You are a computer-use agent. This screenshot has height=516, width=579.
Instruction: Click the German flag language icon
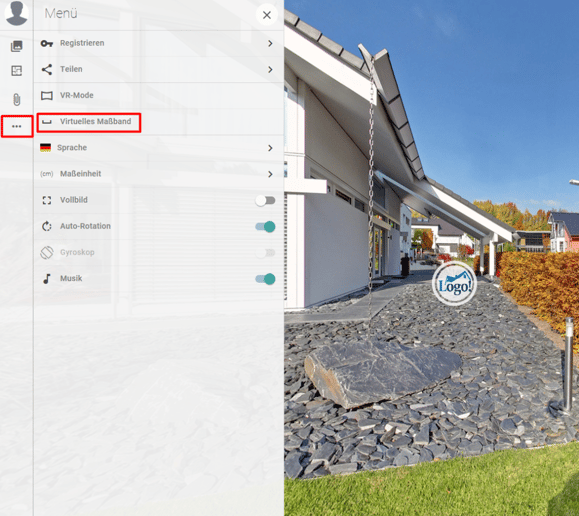[x=45, y=148]
